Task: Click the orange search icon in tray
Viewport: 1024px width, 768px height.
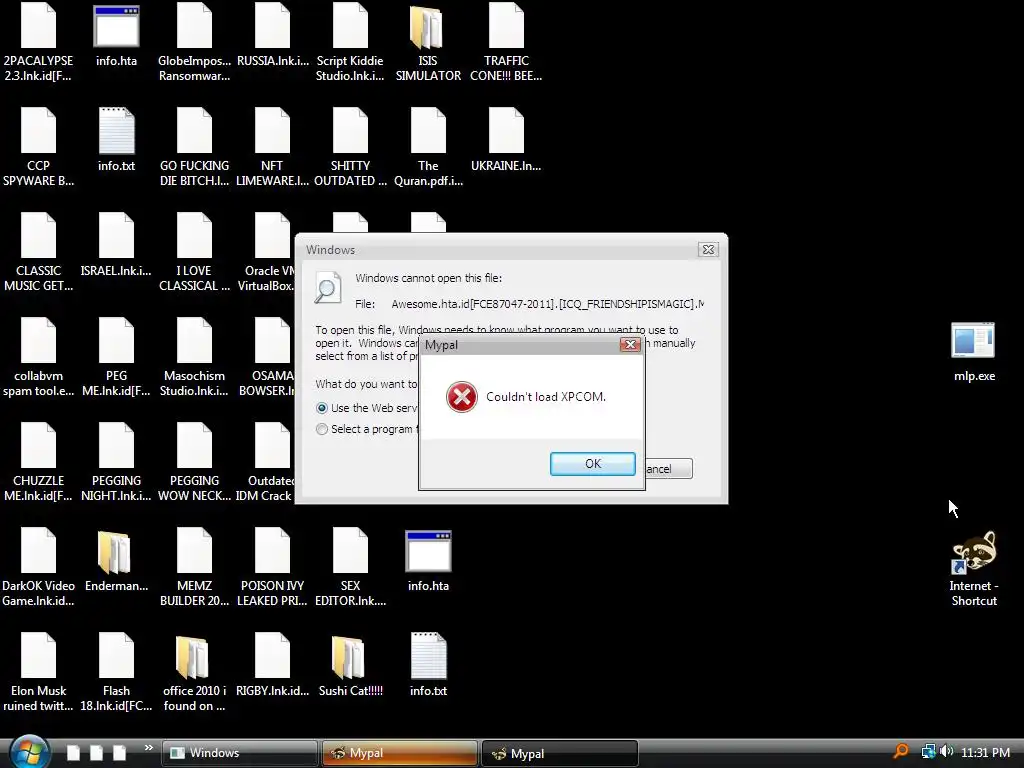Action: (x=901, y=752)
